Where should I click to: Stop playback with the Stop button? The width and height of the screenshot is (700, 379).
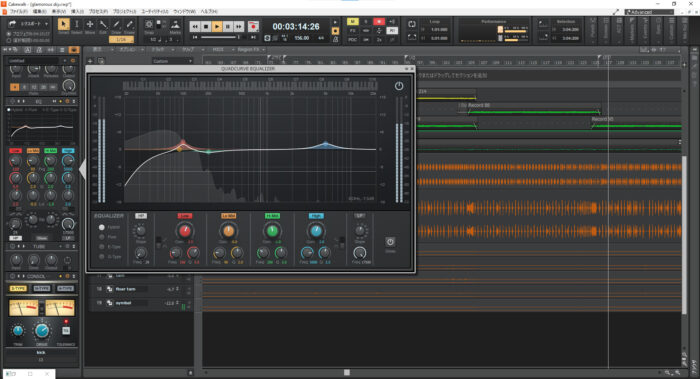click(x=206, y=27)
